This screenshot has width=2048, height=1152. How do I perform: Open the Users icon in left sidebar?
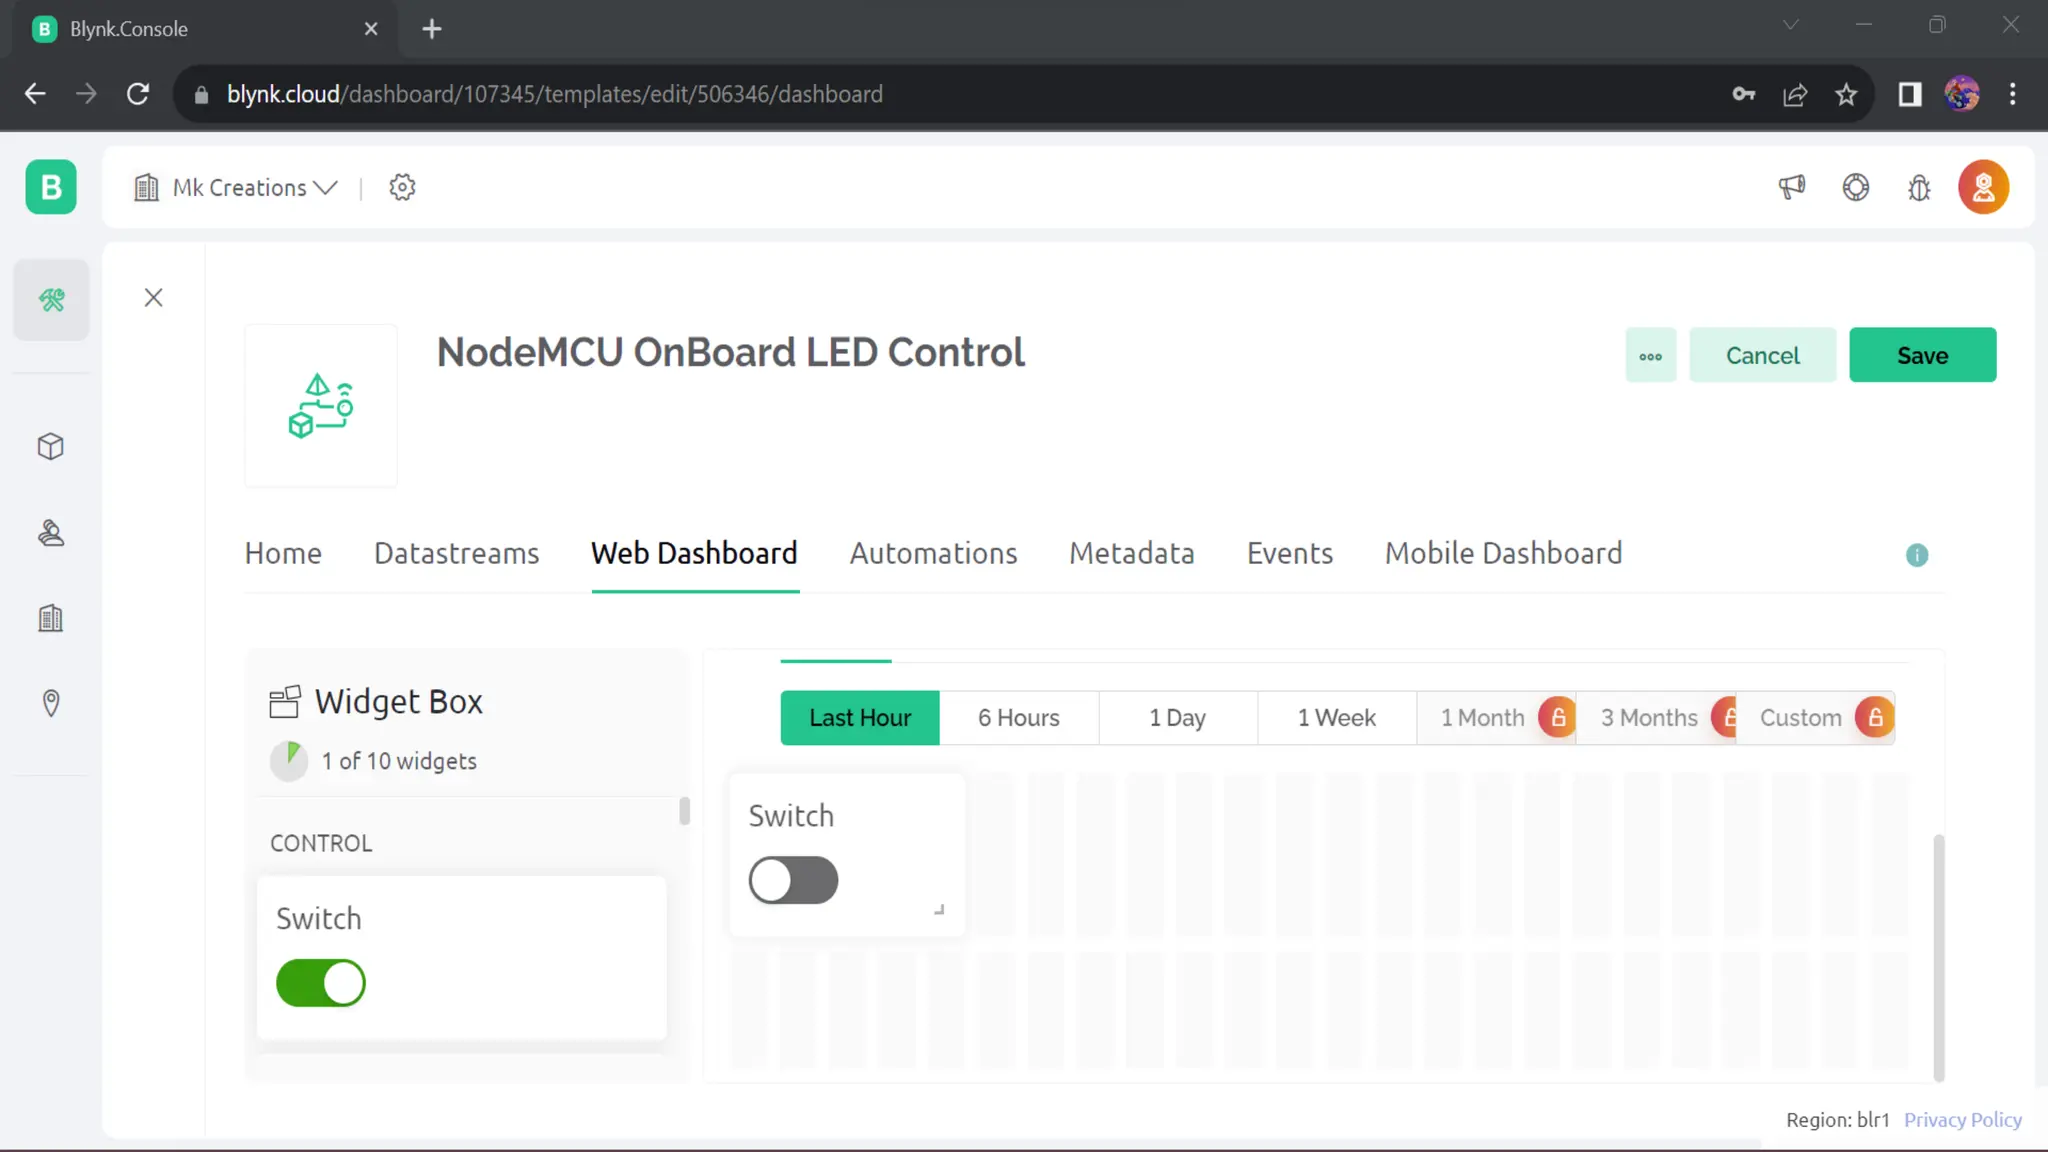coord(51,533)
